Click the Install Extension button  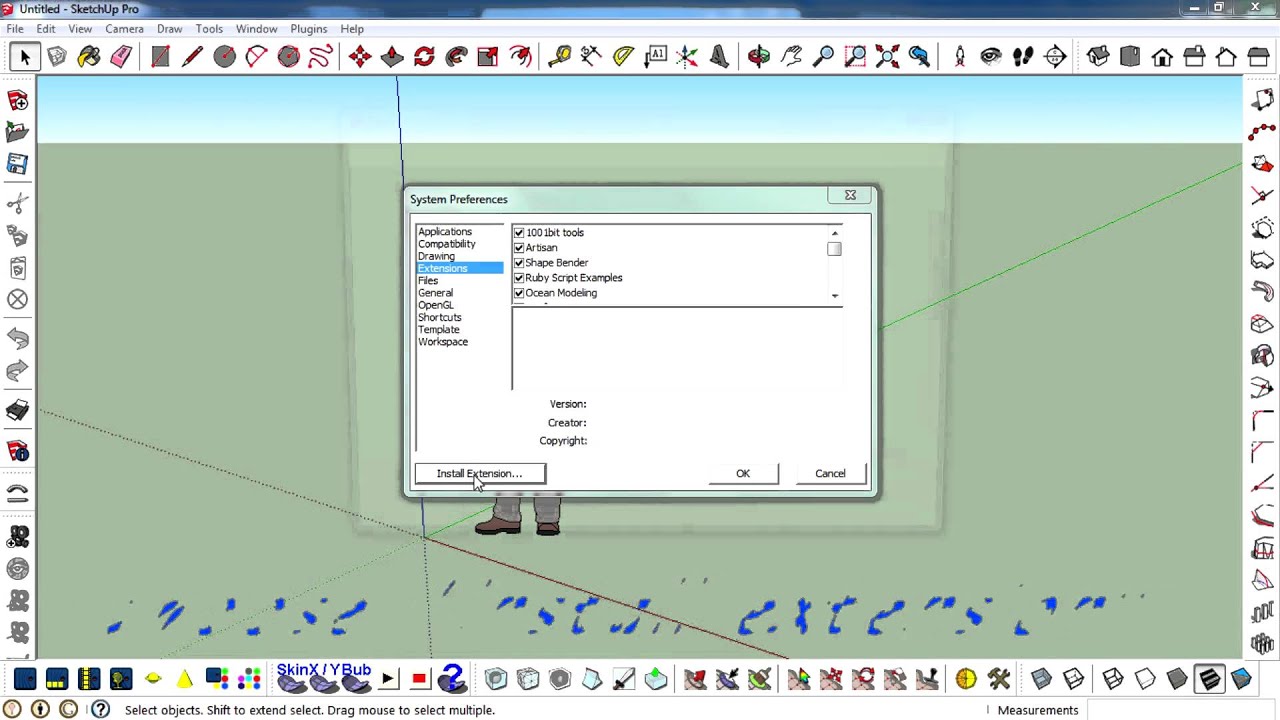pyautogui.click(x=480, y=474)
